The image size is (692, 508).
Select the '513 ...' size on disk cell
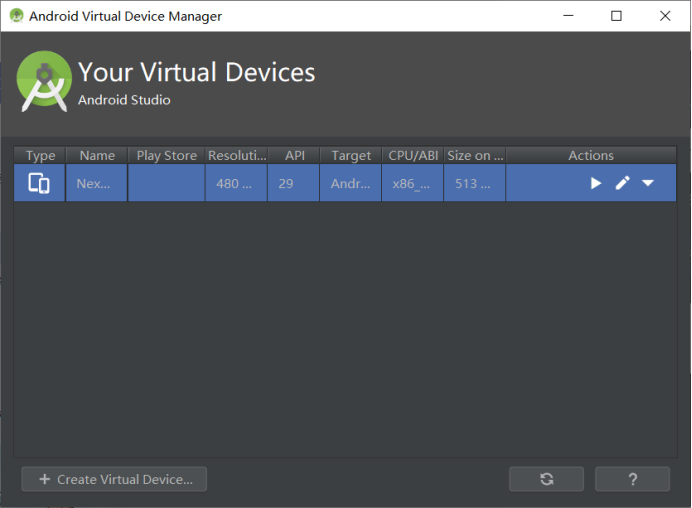(x=474, y=183)
